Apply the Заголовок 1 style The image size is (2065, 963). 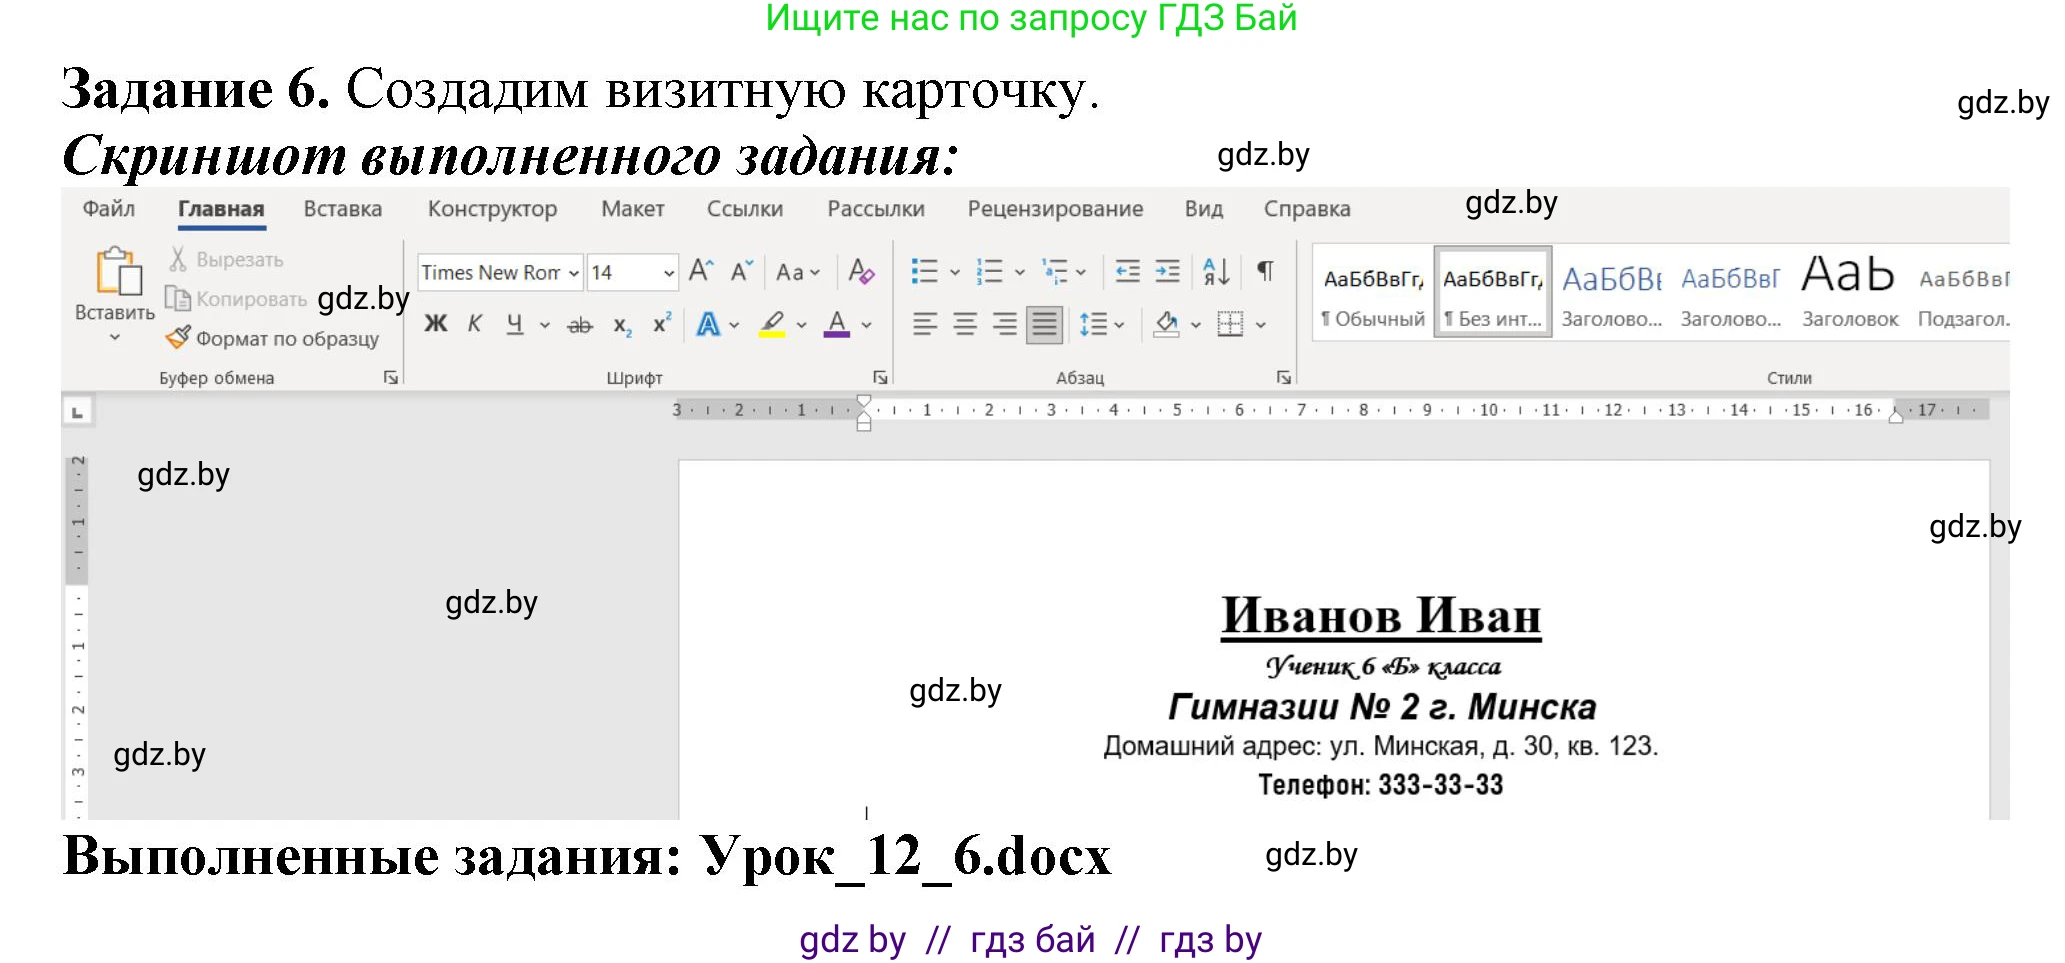1611,295
